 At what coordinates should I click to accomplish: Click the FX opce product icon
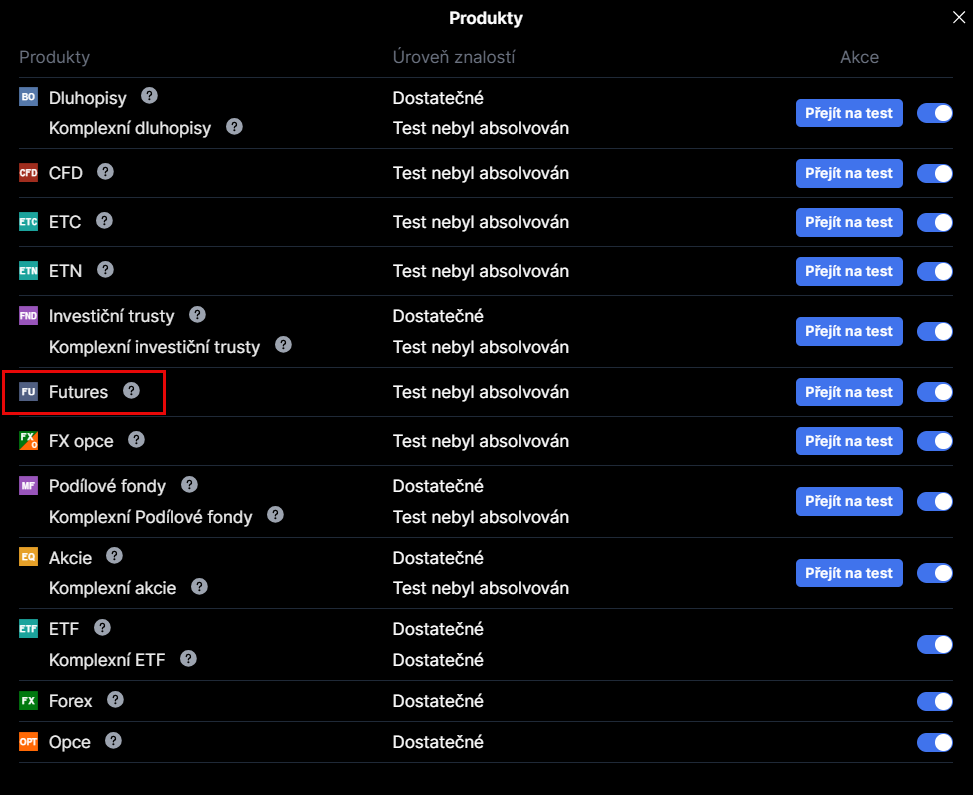[x=28, y=441]
